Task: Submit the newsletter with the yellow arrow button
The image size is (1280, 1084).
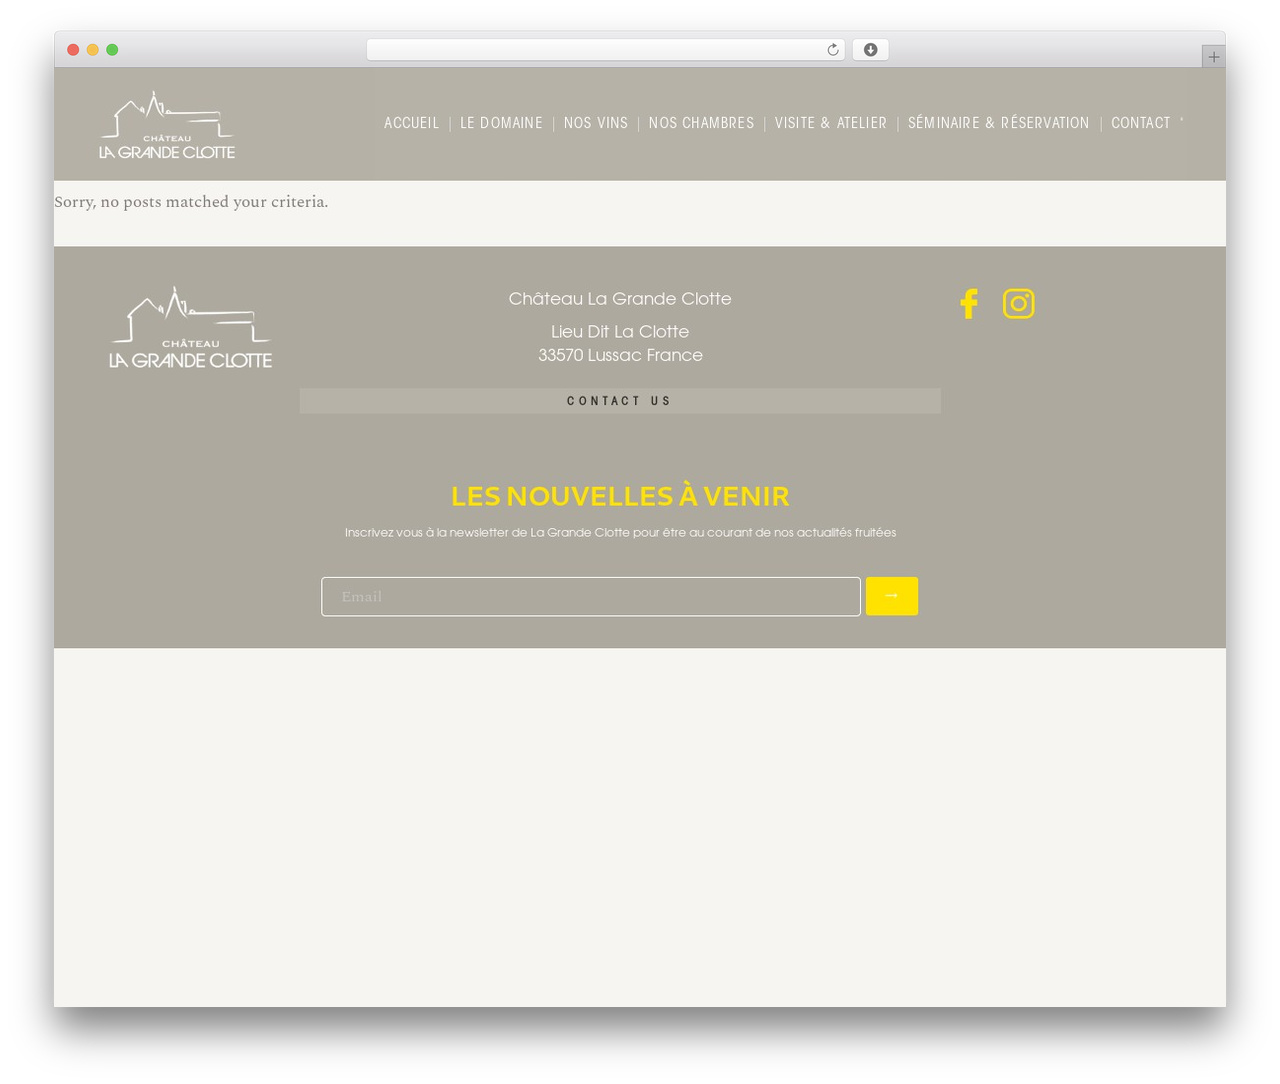Action: pyautogui.click(x=891, y=596)
